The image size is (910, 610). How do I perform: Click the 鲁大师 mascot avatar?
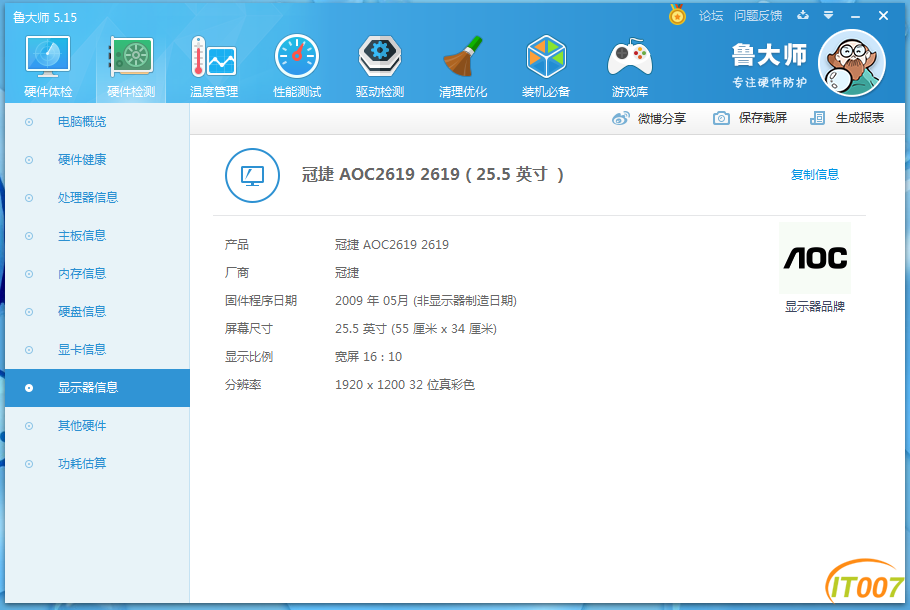(x=851, y=63)
